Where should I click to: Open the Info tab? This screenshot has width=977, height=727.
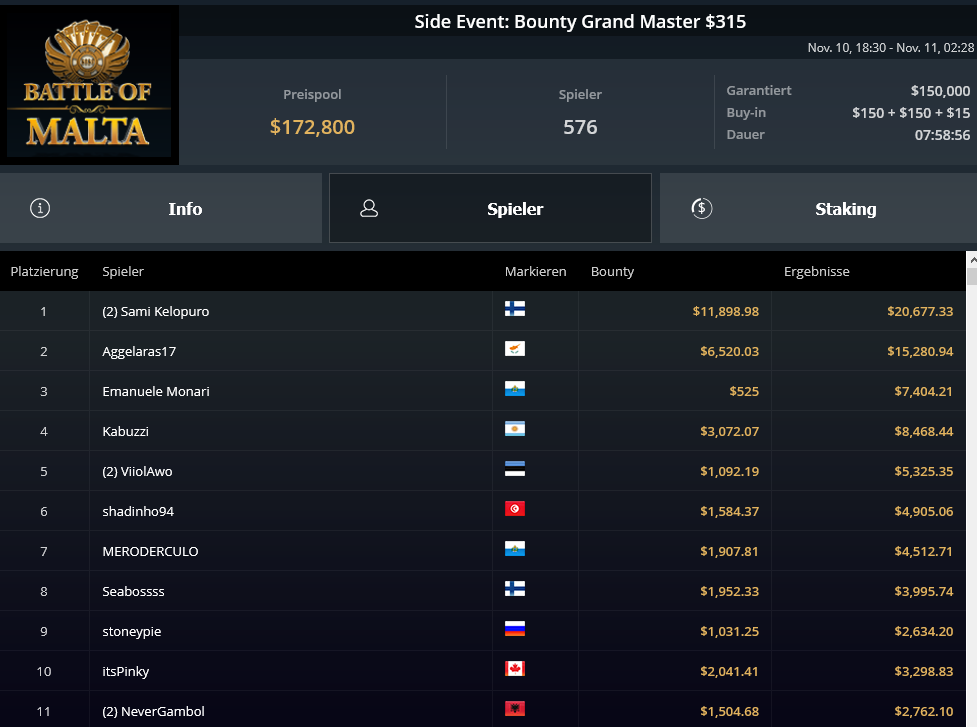point(161,208)
